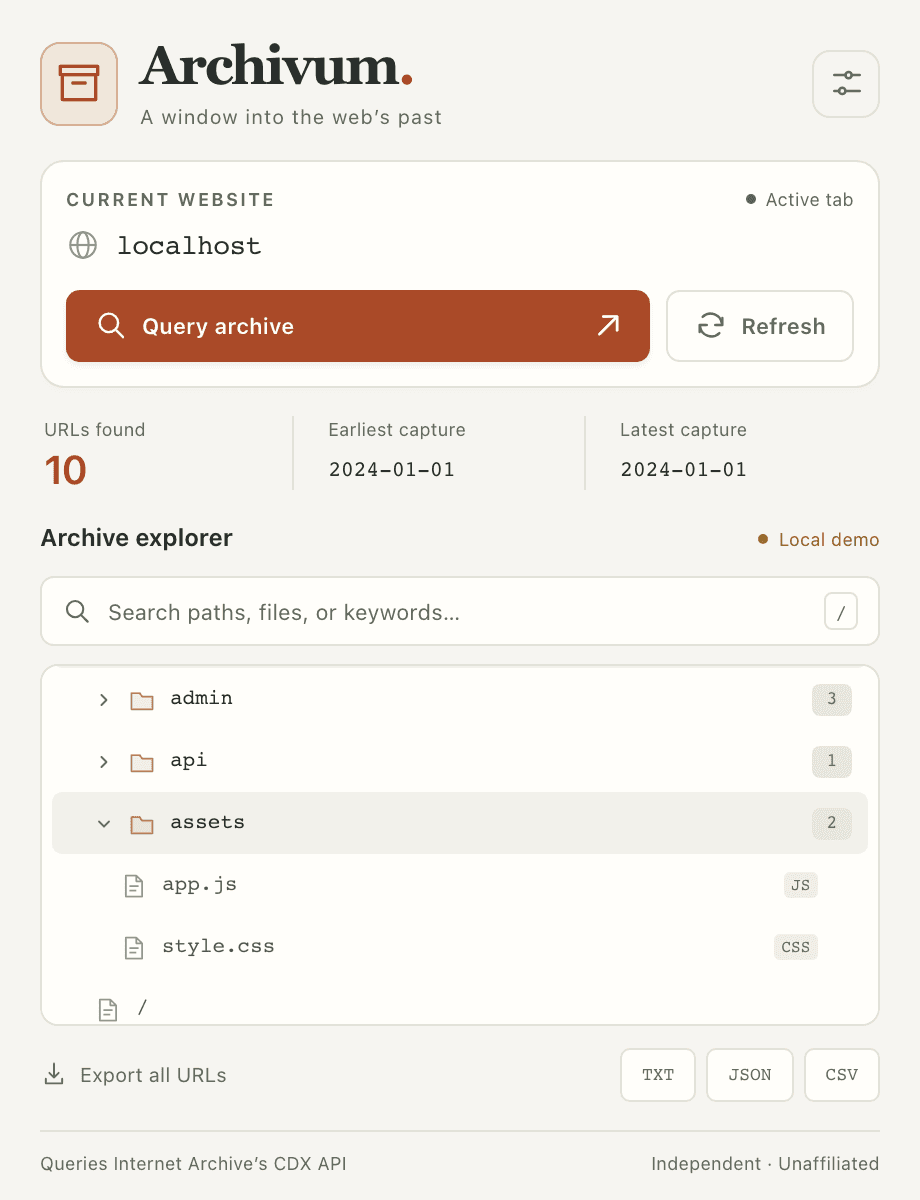Select the assets folder label

[208, 822]
